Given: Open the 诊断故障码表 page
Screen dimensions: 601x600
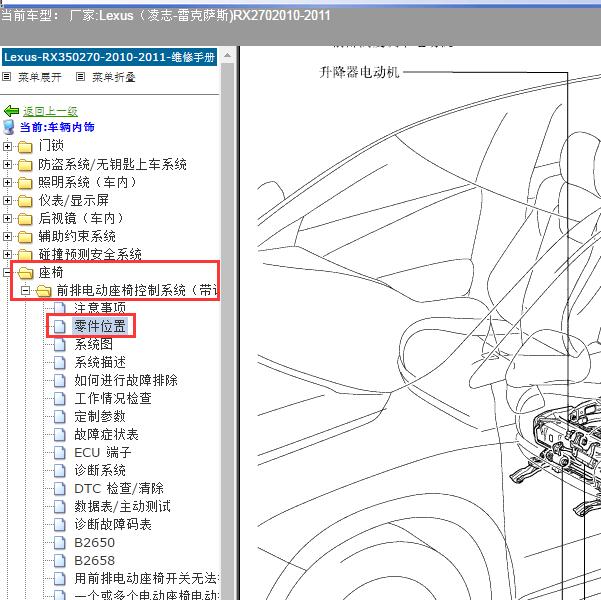Looking at the screenshot, I should 113,524.
